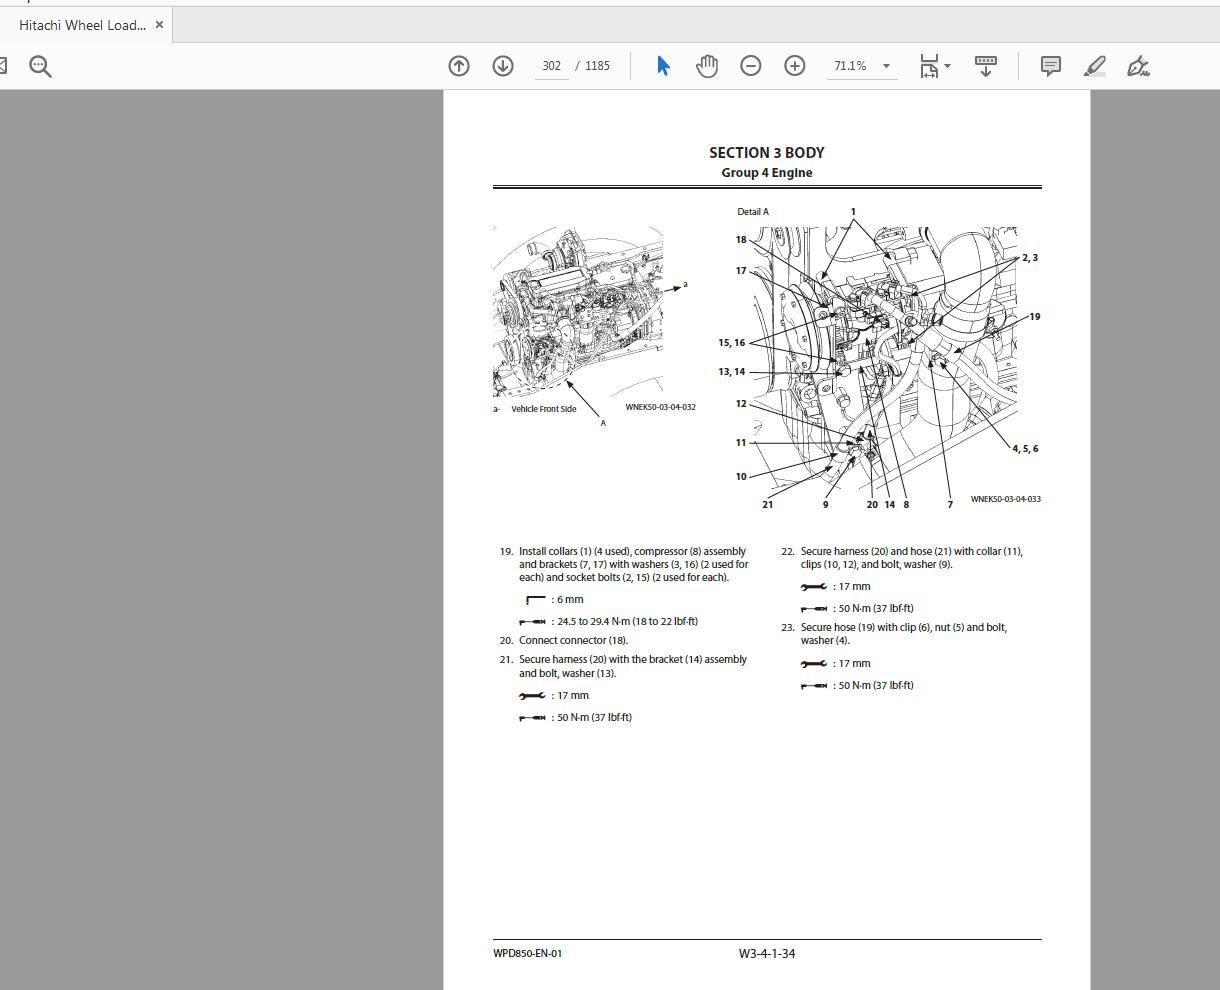Viewport: 1220px width, 990px height.
Task: Click the Zoom In icon
Action: [794, 65]
